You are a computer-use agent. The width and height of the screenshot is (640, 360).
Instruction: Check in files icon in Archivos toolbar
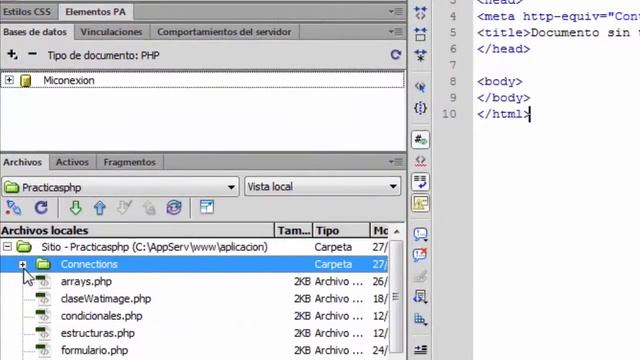coord(149,208)
